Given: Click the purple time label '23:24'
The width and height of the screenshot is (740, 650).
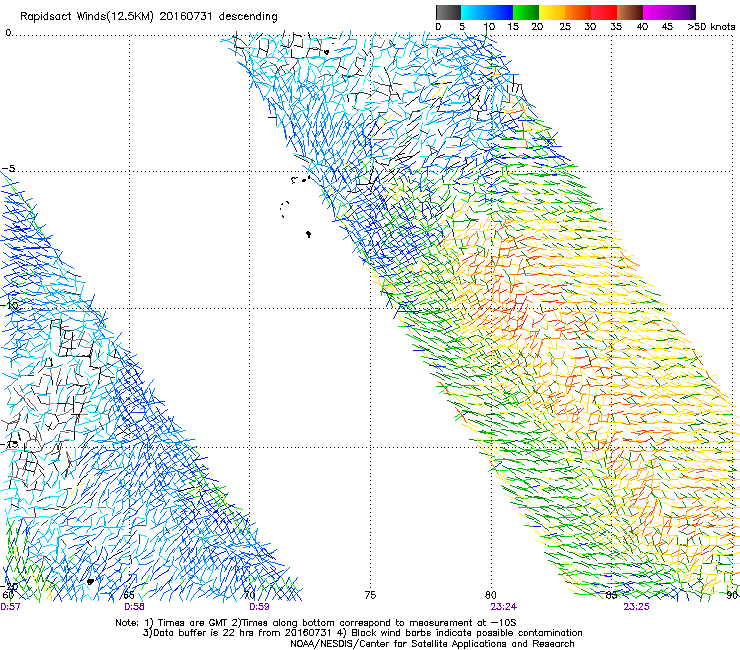Looking at the screenshot, I should coord(504,607).
